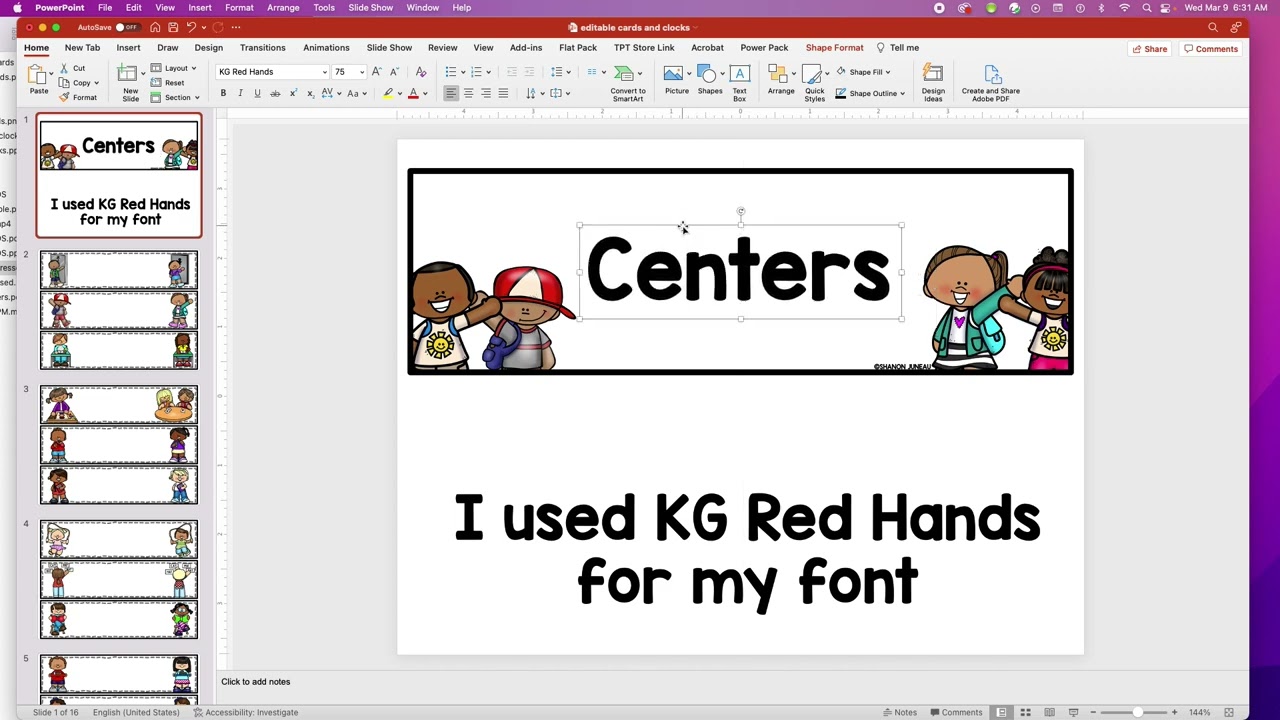Switch to the Transitions tab
The image size is (1280, 720).
click(262, 47)
